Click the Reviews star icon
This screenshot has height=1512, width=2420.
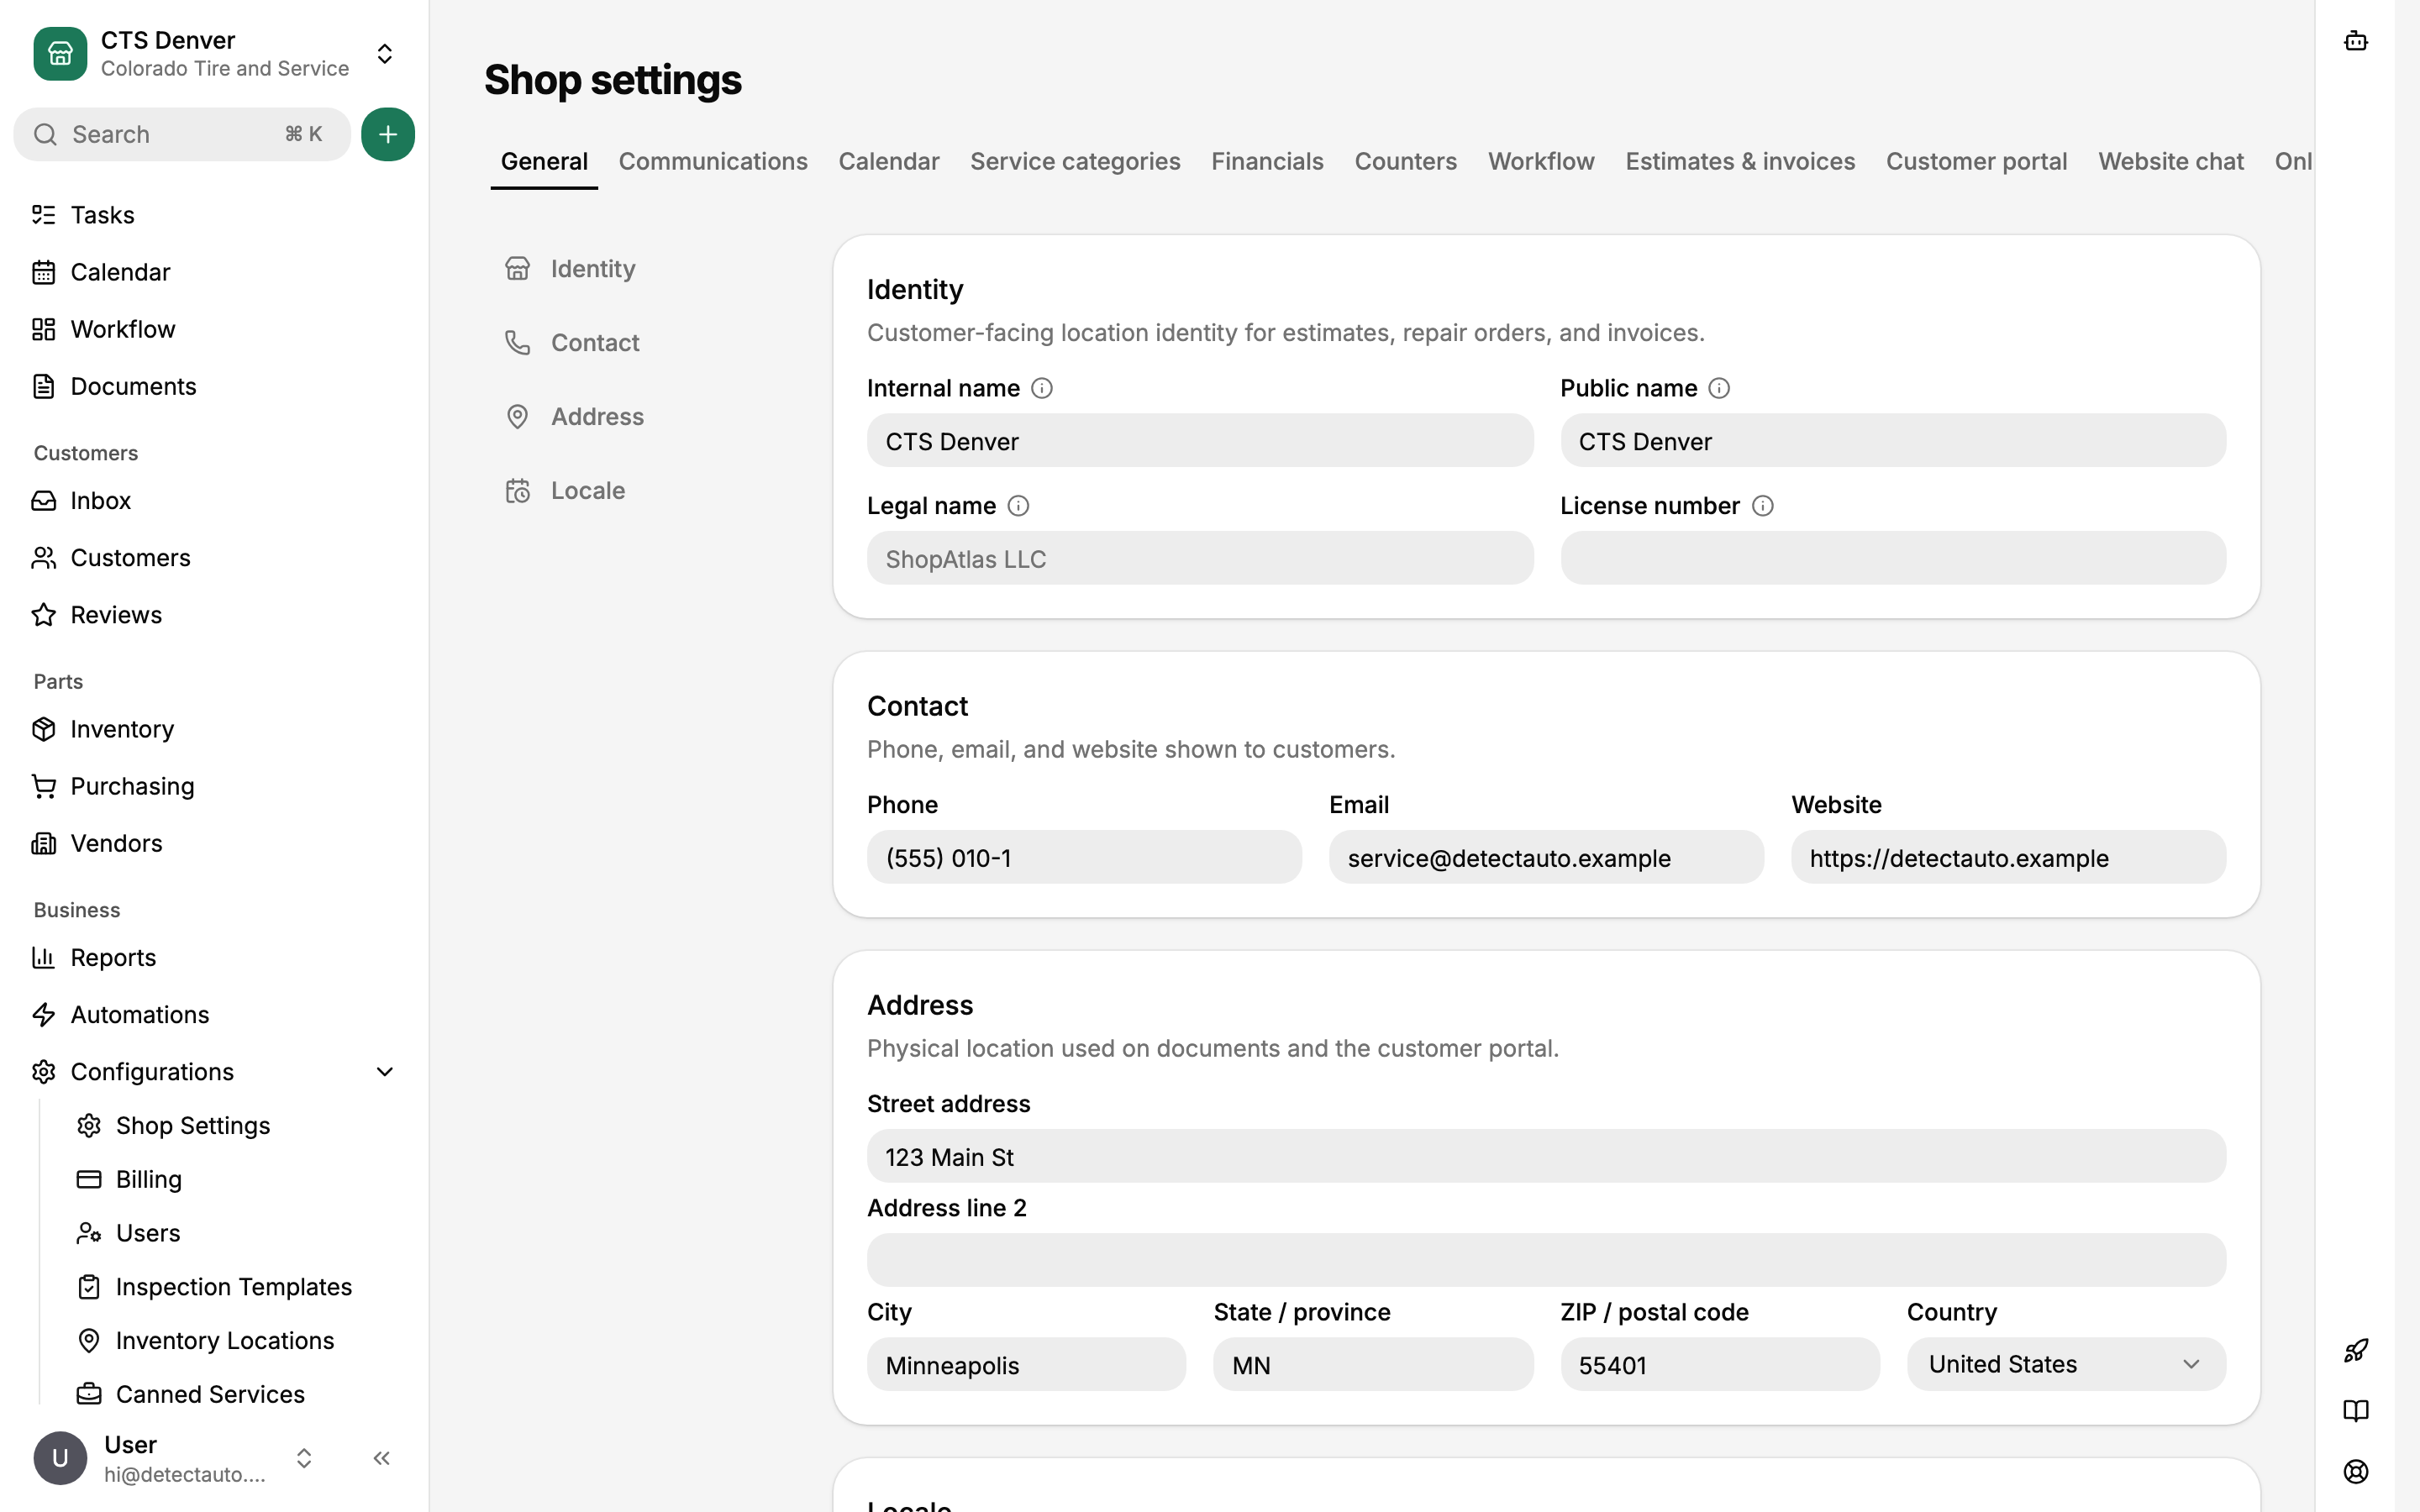44,614
